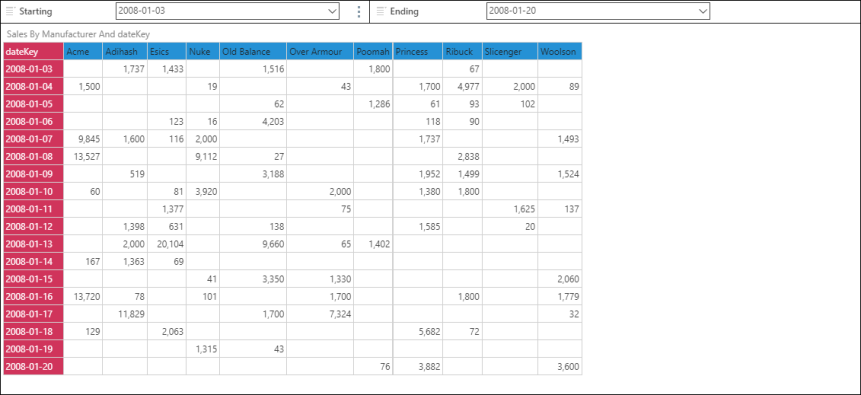Select the 4,203 Old Balance cell
Screen dimensions: 861x395
coord(253,121)
